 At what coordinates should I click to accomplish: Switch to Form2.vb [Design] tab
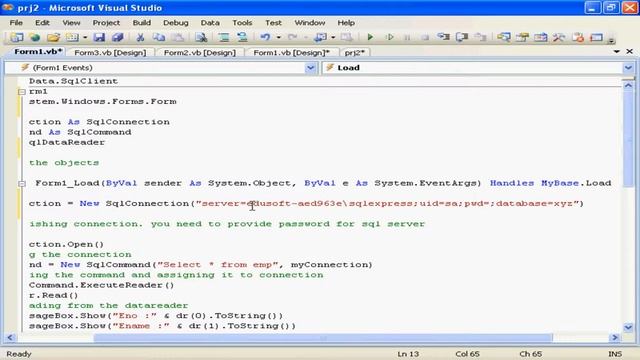click(x=200, y=53)
